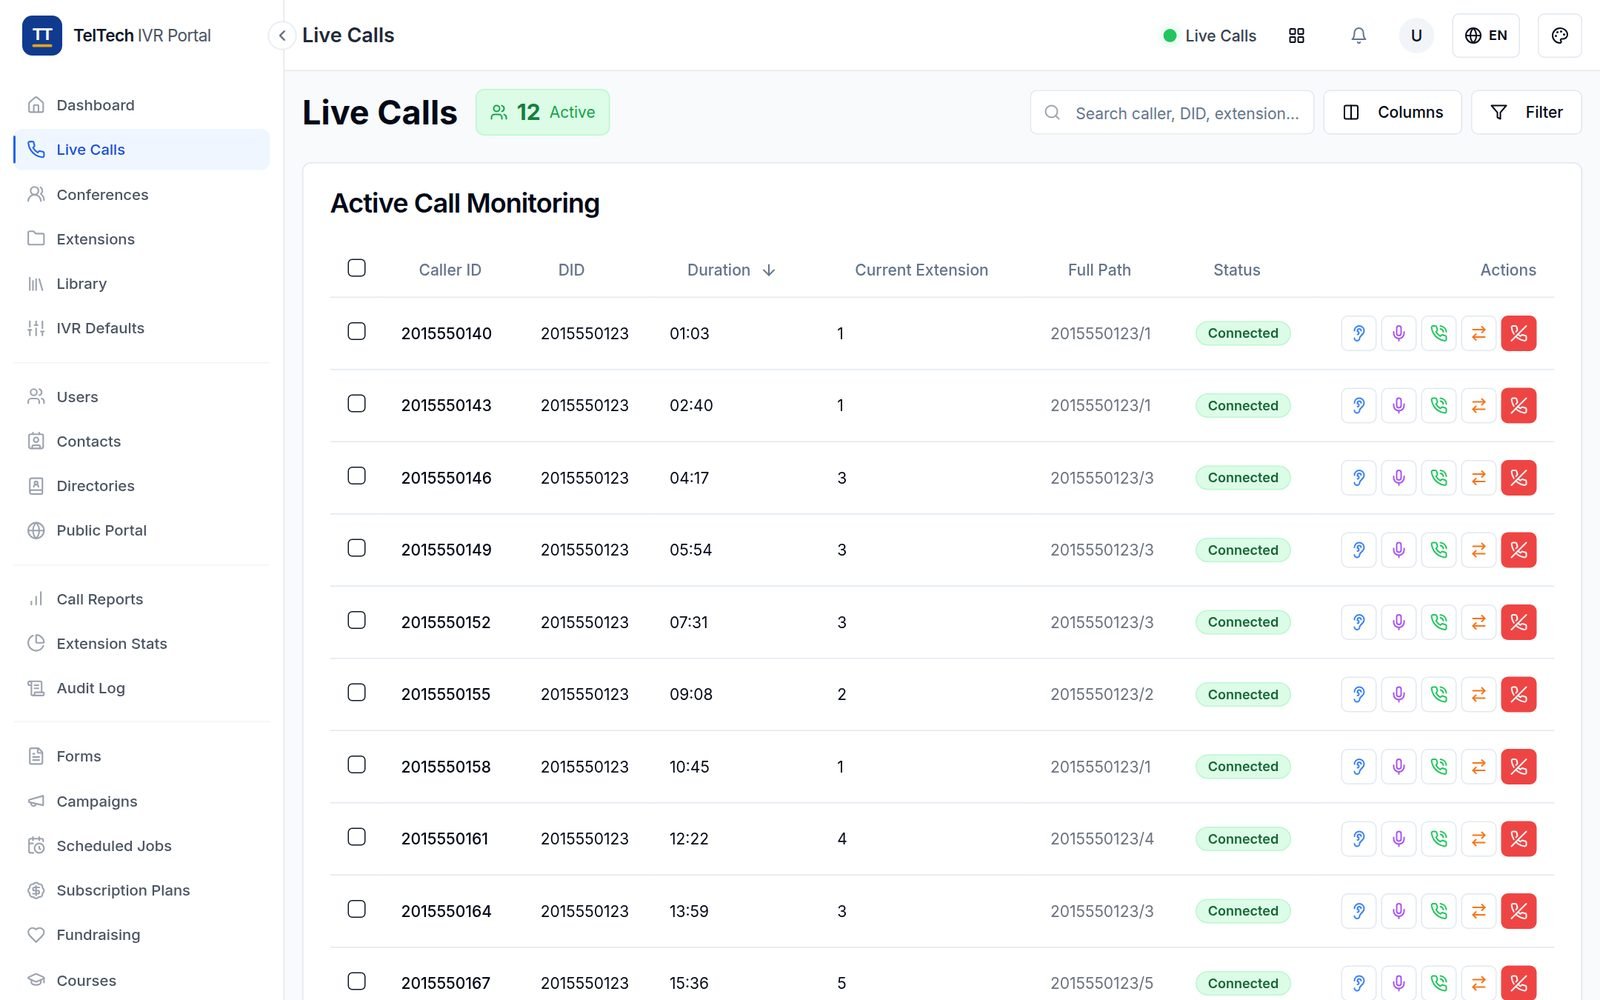1600x1000 pixels.
Task: Open the Filter options
Action: (x=1526, y=112)
